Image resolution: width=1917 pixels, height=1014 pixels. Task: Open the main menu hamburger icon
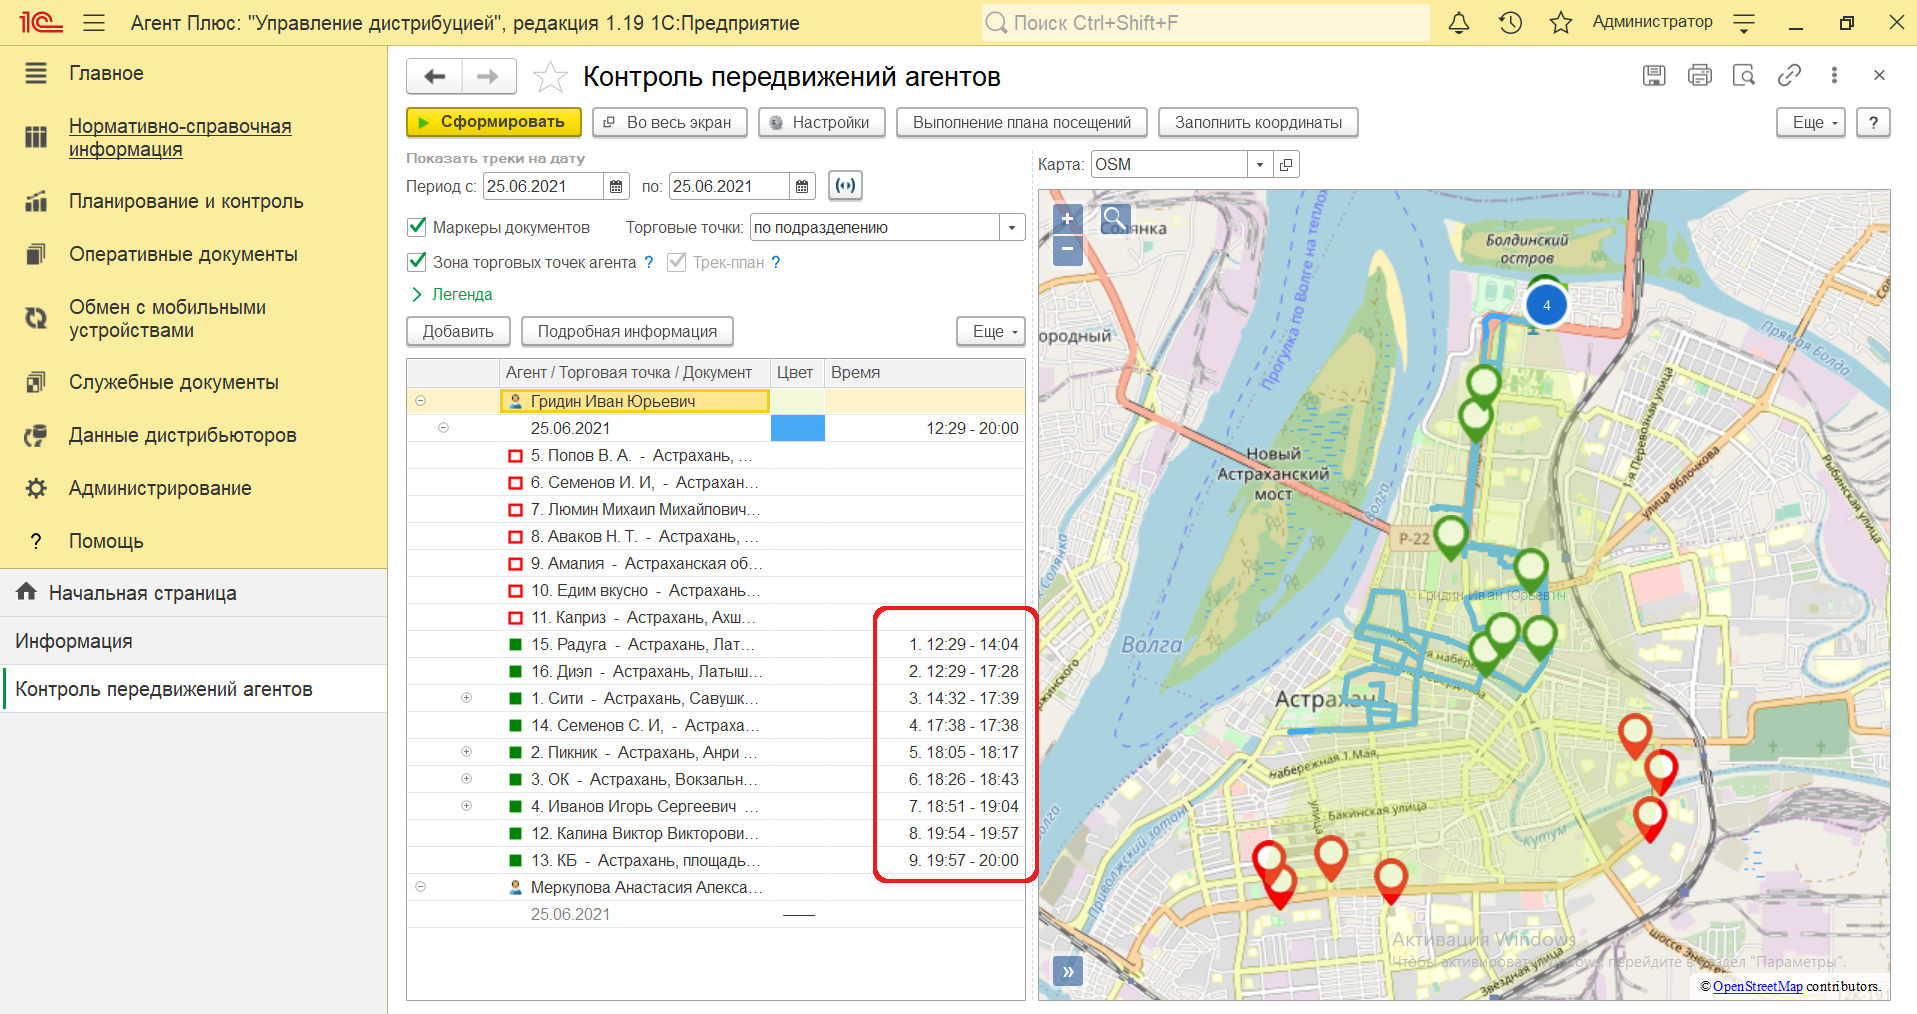tap(94, 22)
